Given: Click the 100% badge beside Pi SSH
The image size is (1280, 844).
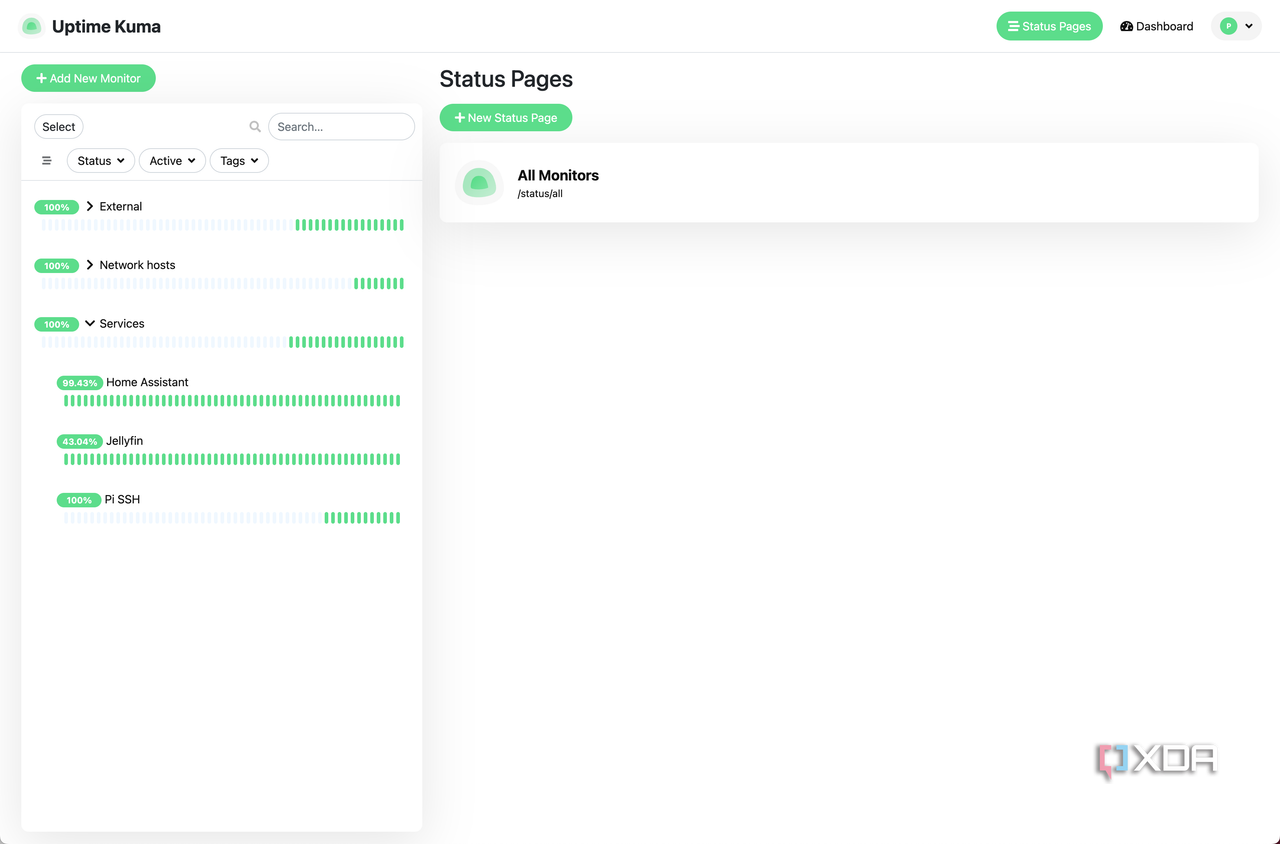Looking at the screenshot, I should click(79, 500).
